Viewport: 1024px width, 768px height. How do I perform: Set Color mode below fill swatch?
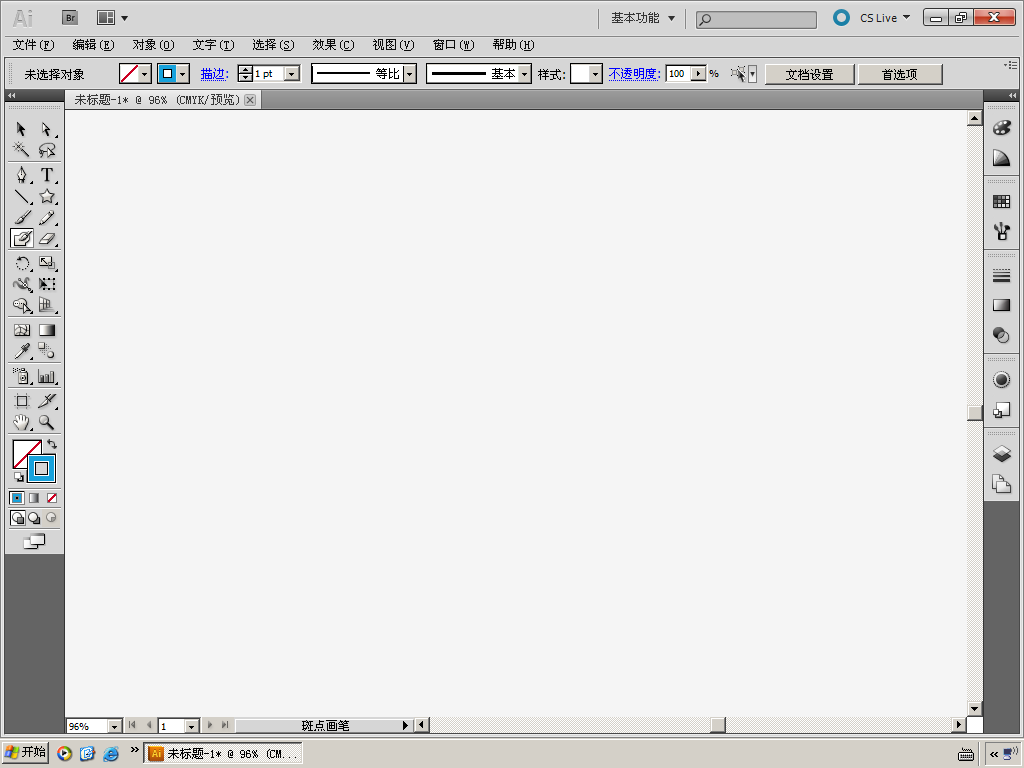(x=17, y=498)
